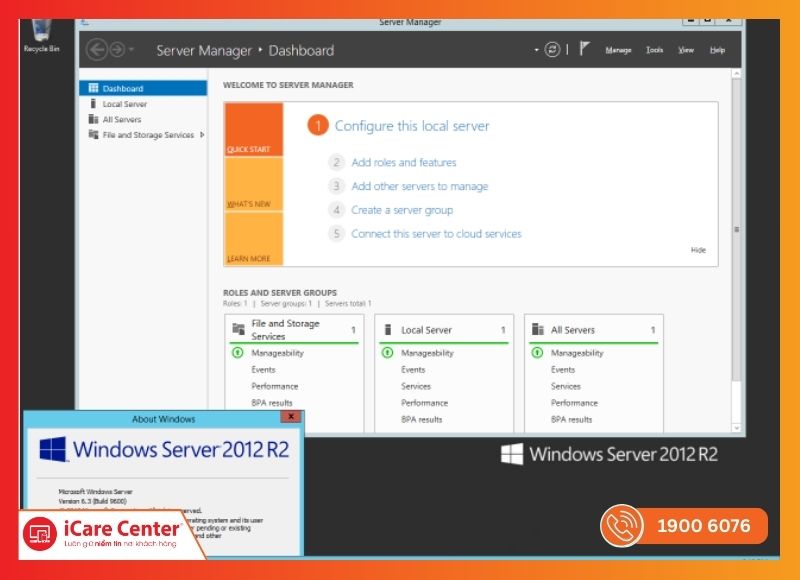Image resolution: width=800 pixels, height=580 pixels.
Task: Click Add other servers to manage link
Action: pos(419,186)
